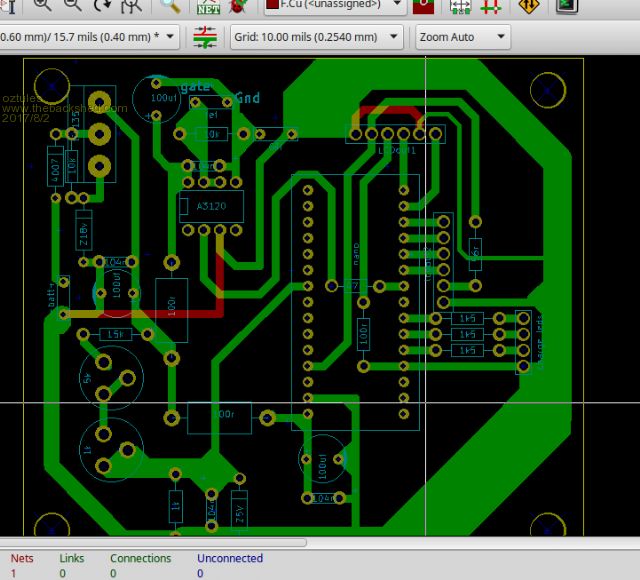Viewport: 640px width, 580px height.
Task: Toggle automatic track width button
Action: pyautogui.click(x=207, y=38)
